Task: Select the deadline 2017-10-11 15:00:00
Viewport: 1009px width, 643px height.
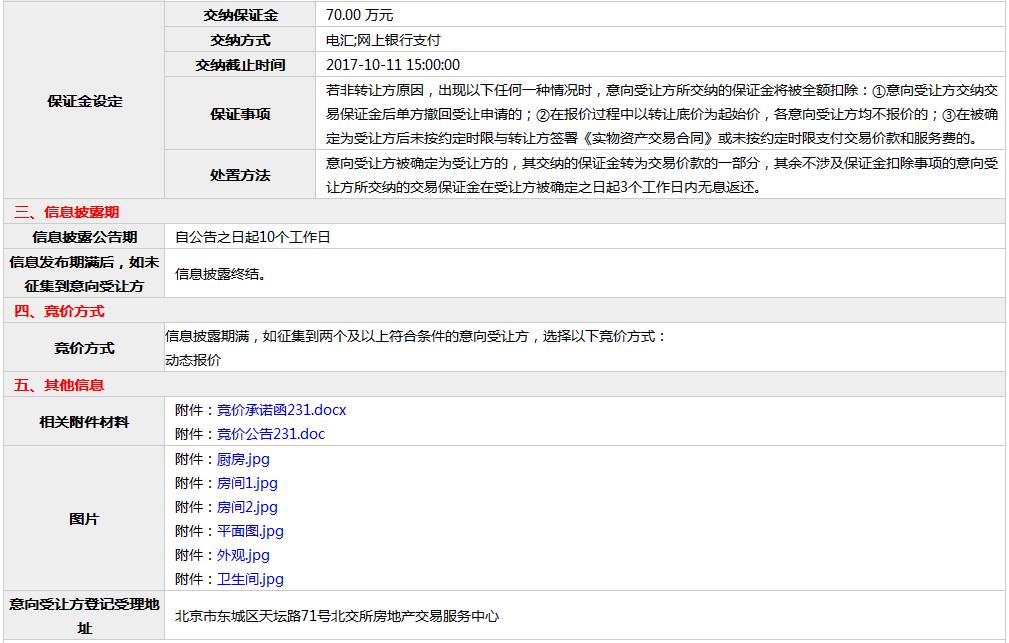Action: (x=393, y=65)
